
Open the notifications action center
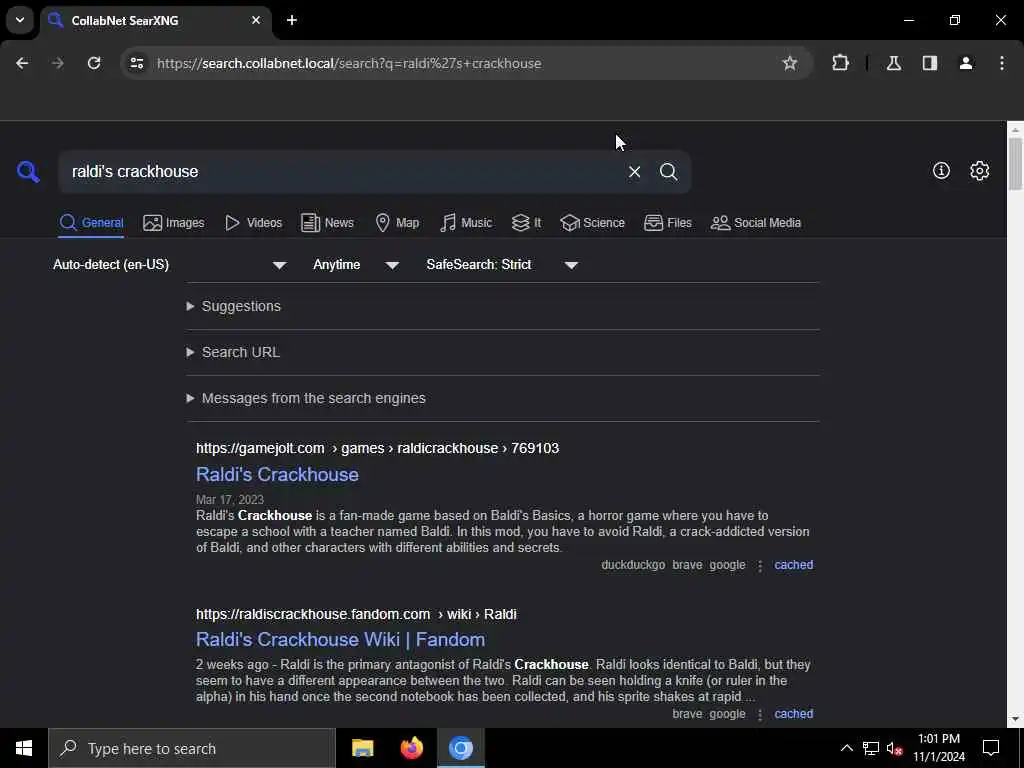click(x=991, y=748)
